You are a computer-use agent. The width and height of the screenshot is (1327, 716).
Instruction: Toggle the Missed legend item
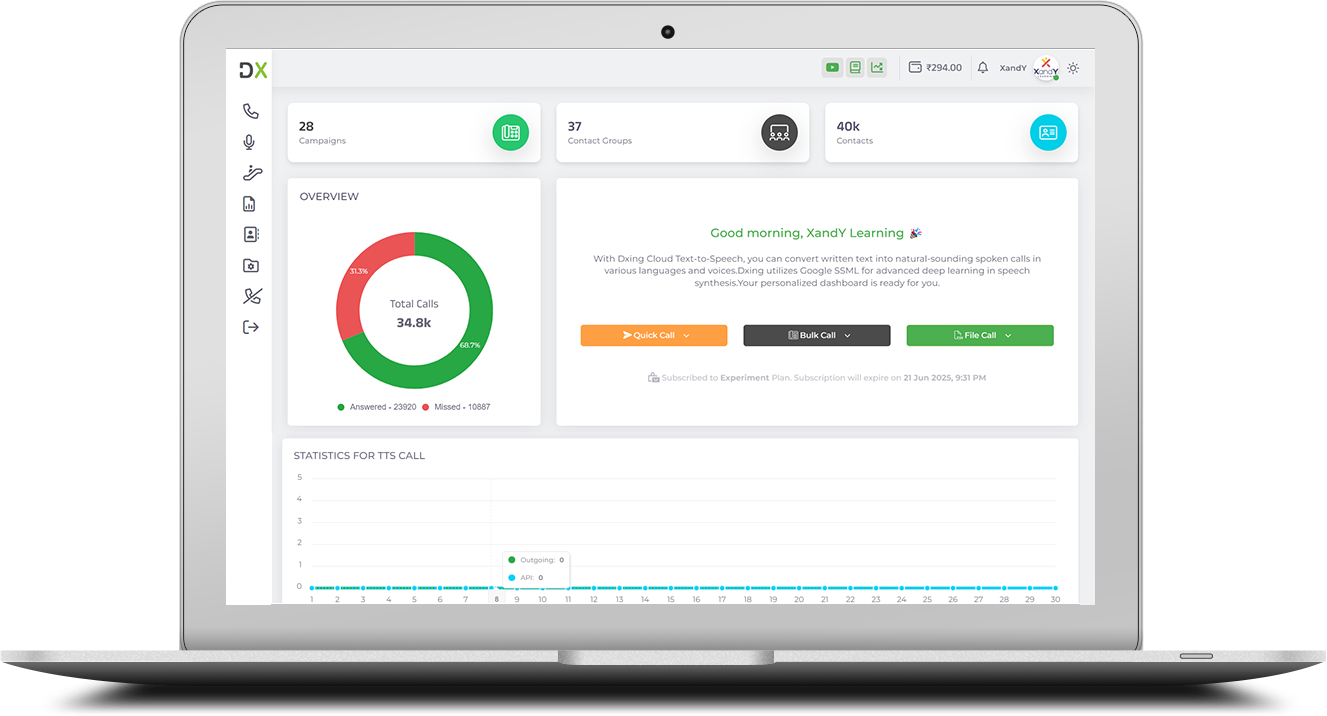[456, 407]
